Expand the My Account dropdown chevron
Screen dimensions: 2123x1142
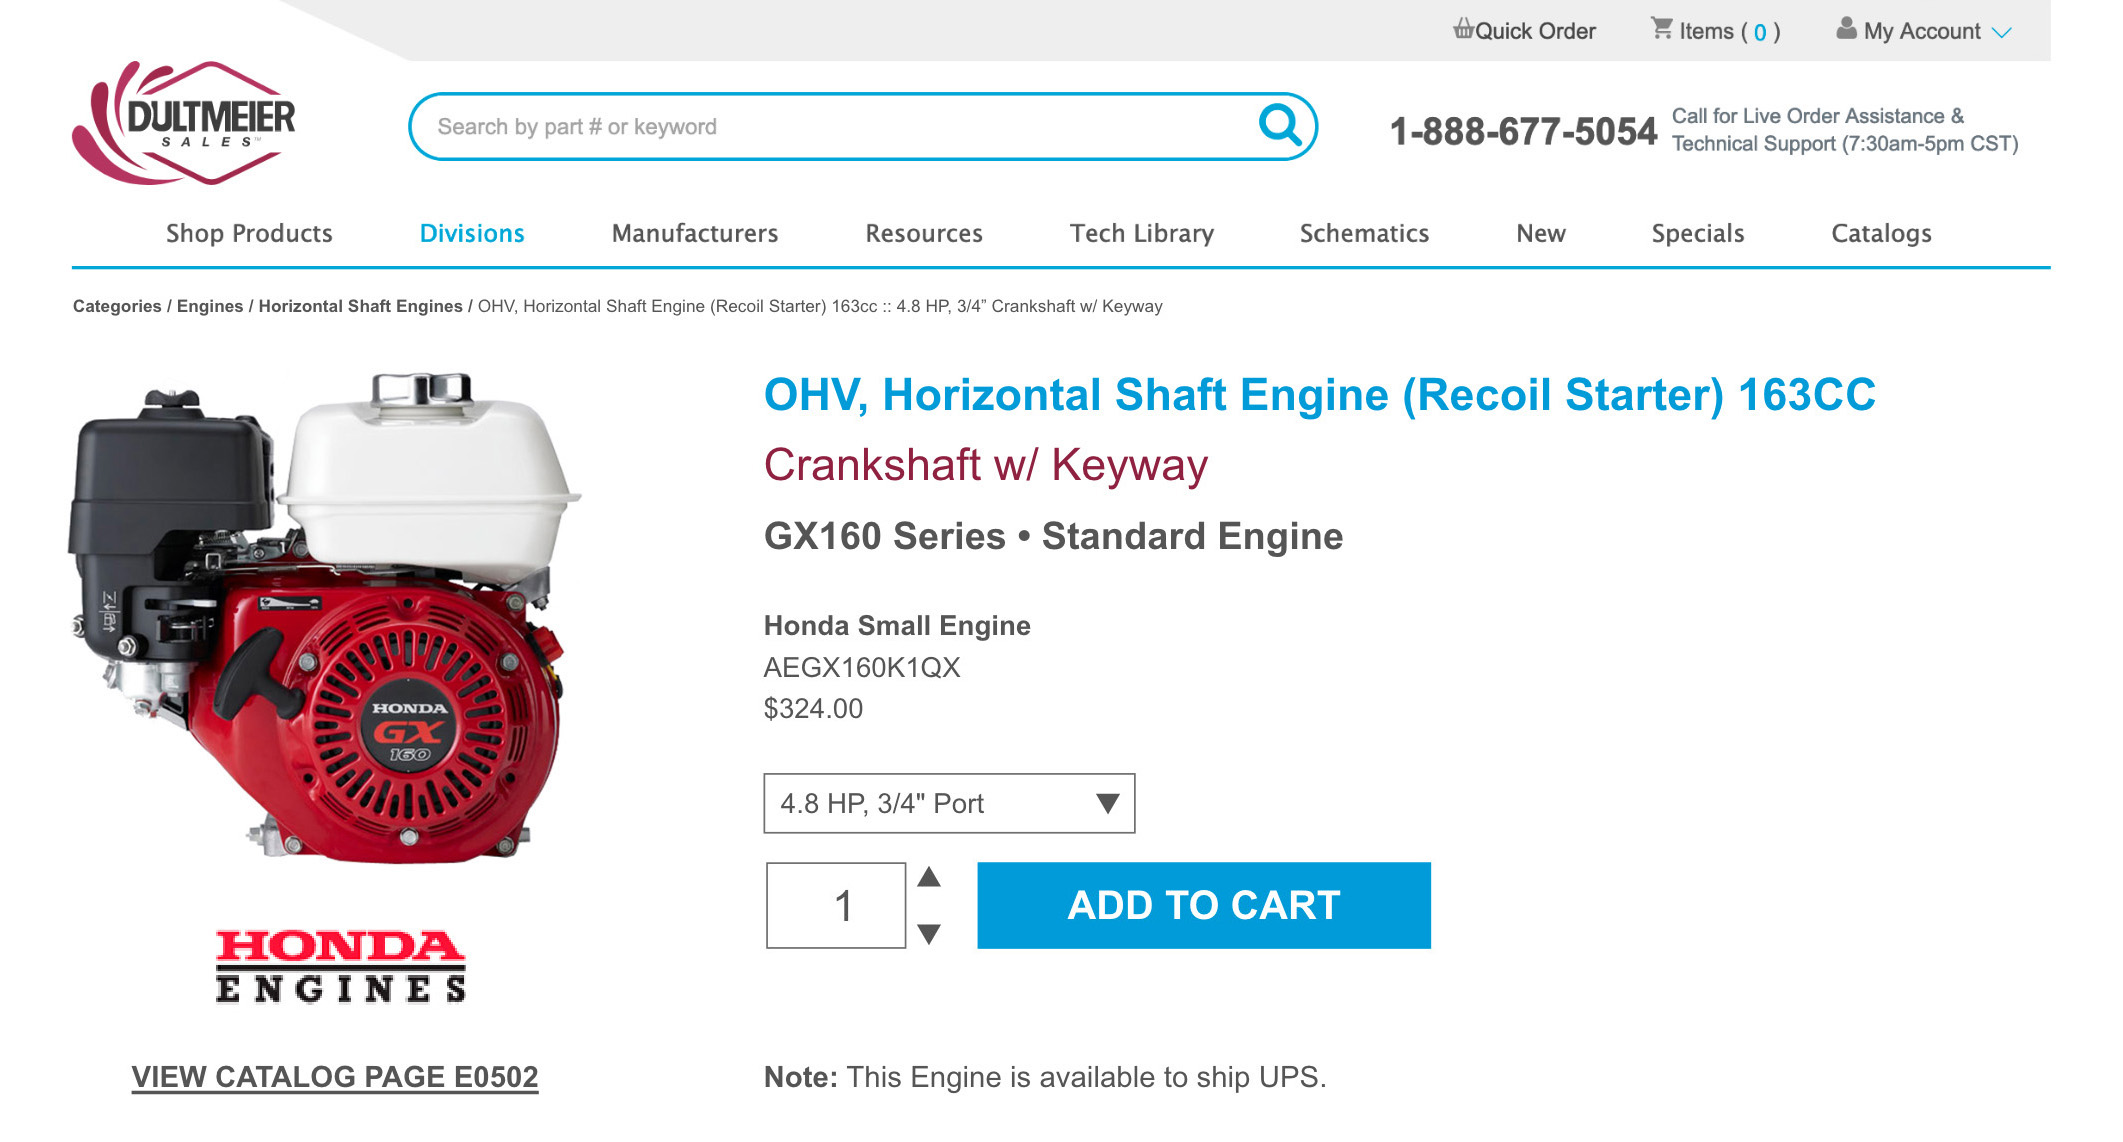[2001, 33]
